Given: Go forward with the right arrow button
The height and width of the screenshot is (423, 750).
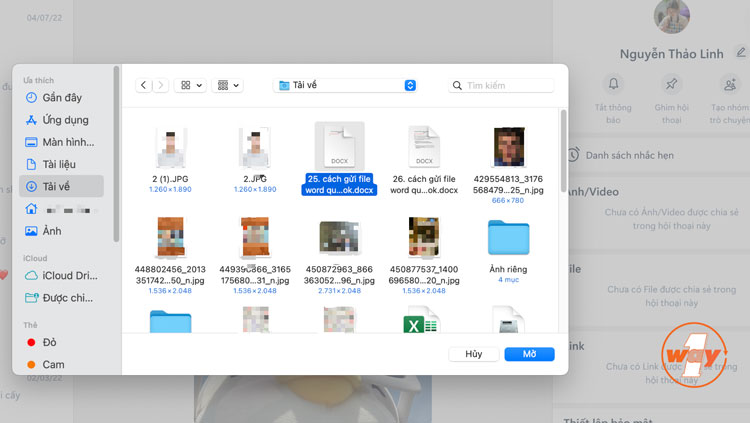Looking at the screenshot, I should 161,85.
